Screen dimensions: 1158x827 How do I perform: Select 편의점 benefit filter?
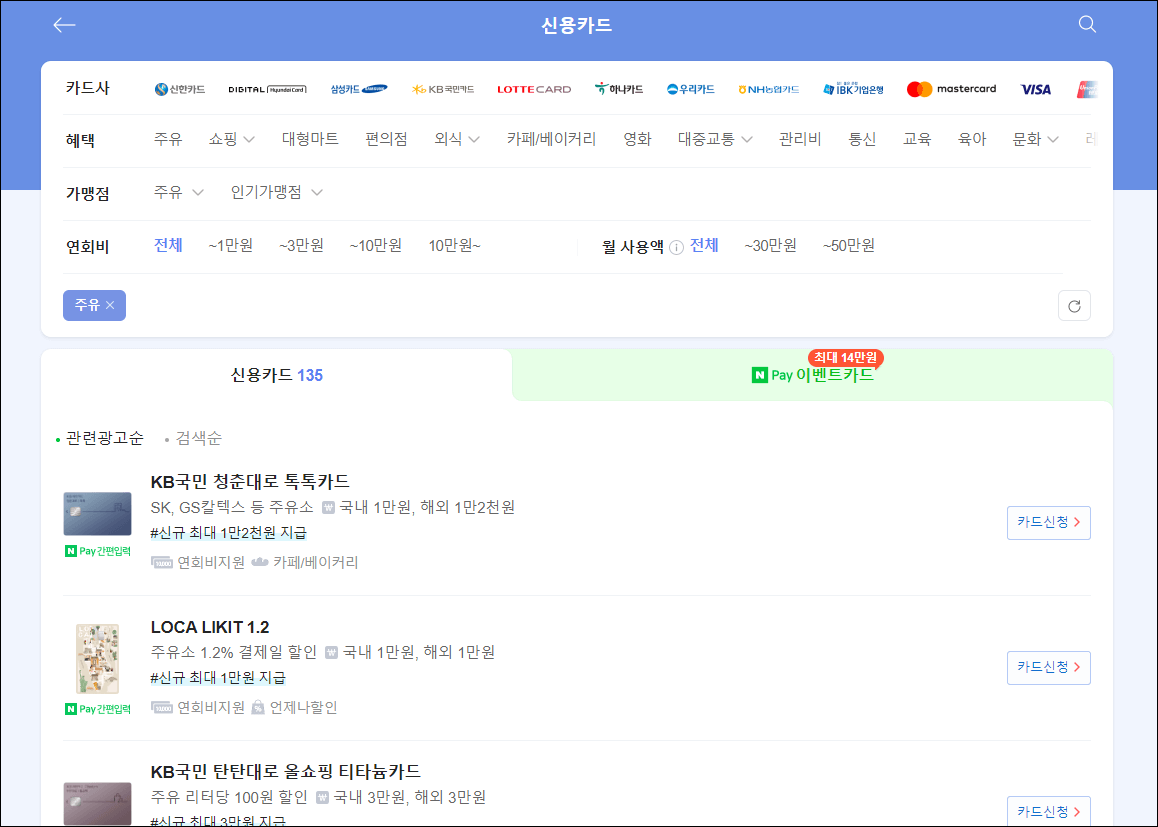tap(386, 139)
